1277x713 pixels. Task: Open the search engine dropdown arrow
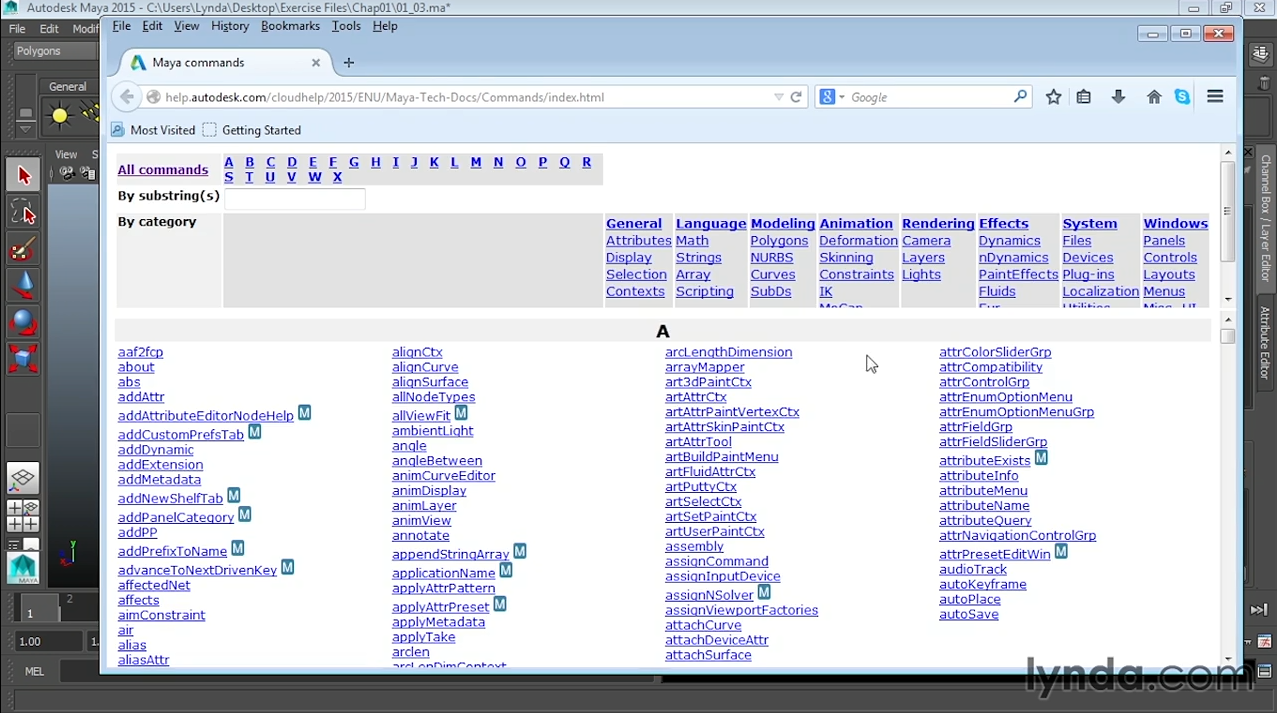point(842,97)
